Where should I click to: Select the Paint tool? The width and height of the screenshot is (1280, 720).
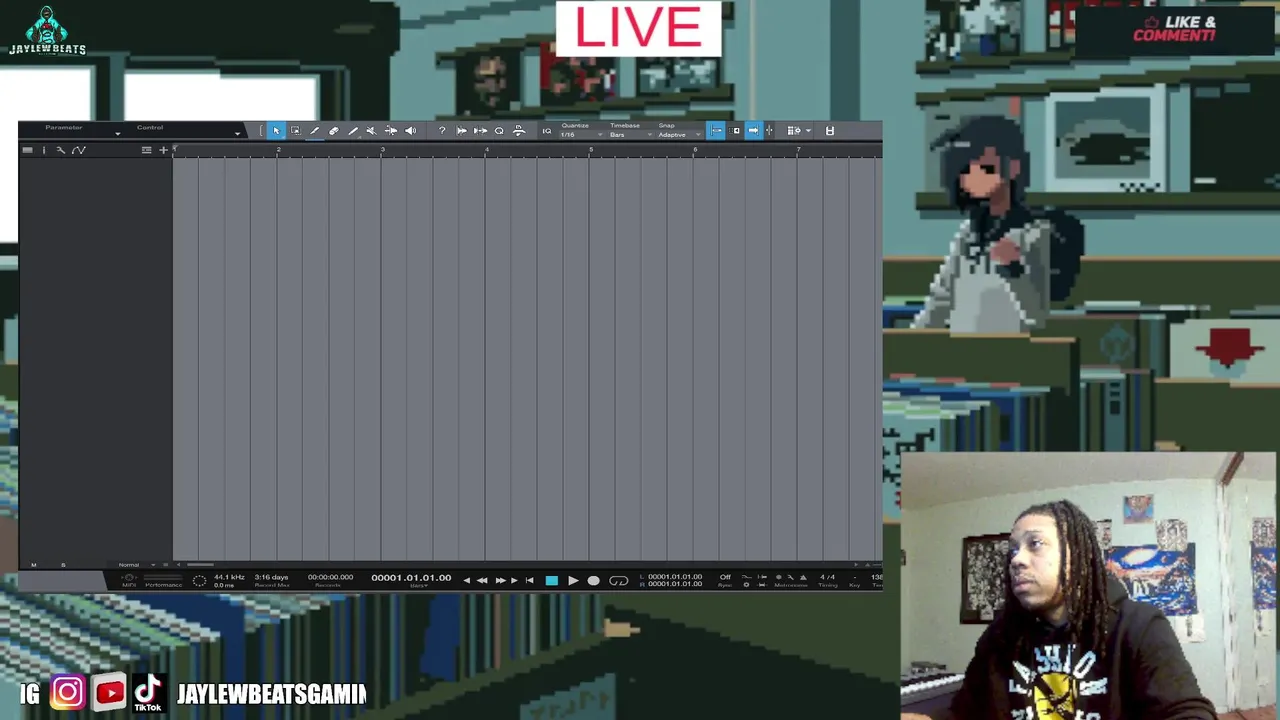pos(353,131)
